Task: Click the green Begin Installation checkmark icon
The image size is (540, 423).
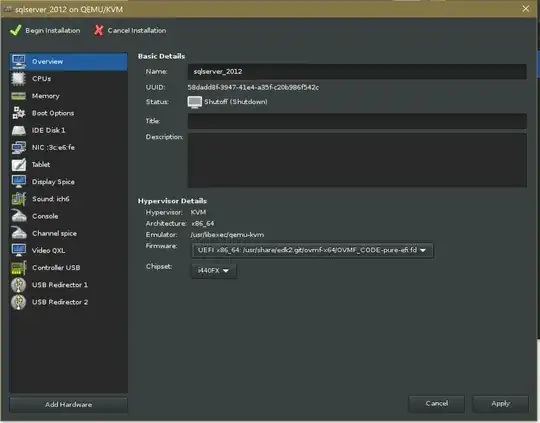Action: pyautogui.click(x=15, y=30)
